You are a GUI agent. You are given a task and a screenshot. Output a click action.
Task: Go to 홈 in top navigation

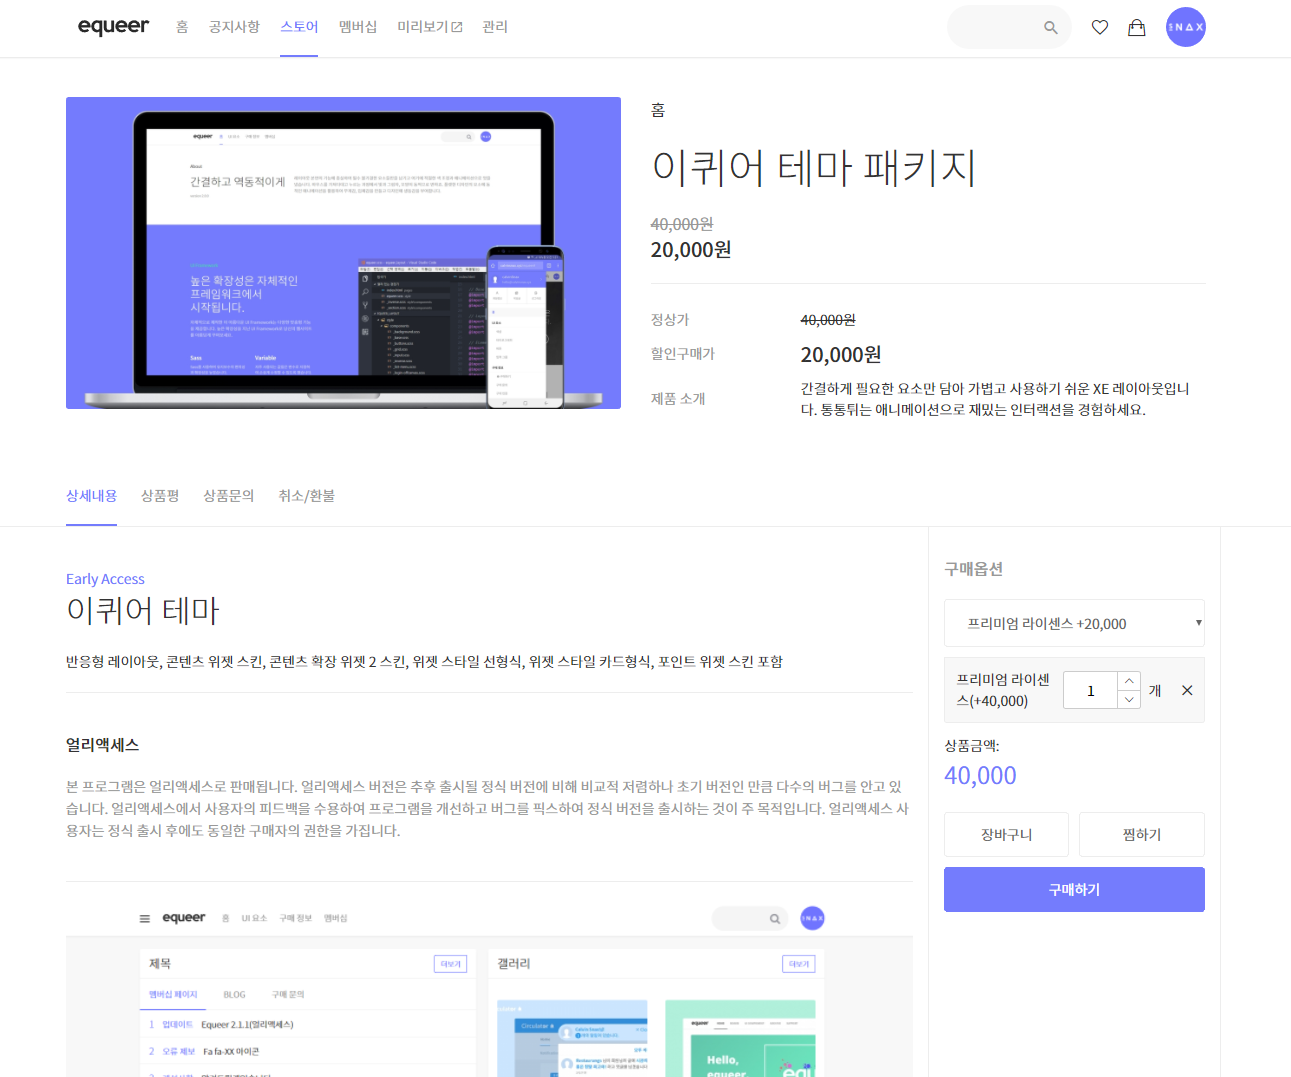[182, 27]
